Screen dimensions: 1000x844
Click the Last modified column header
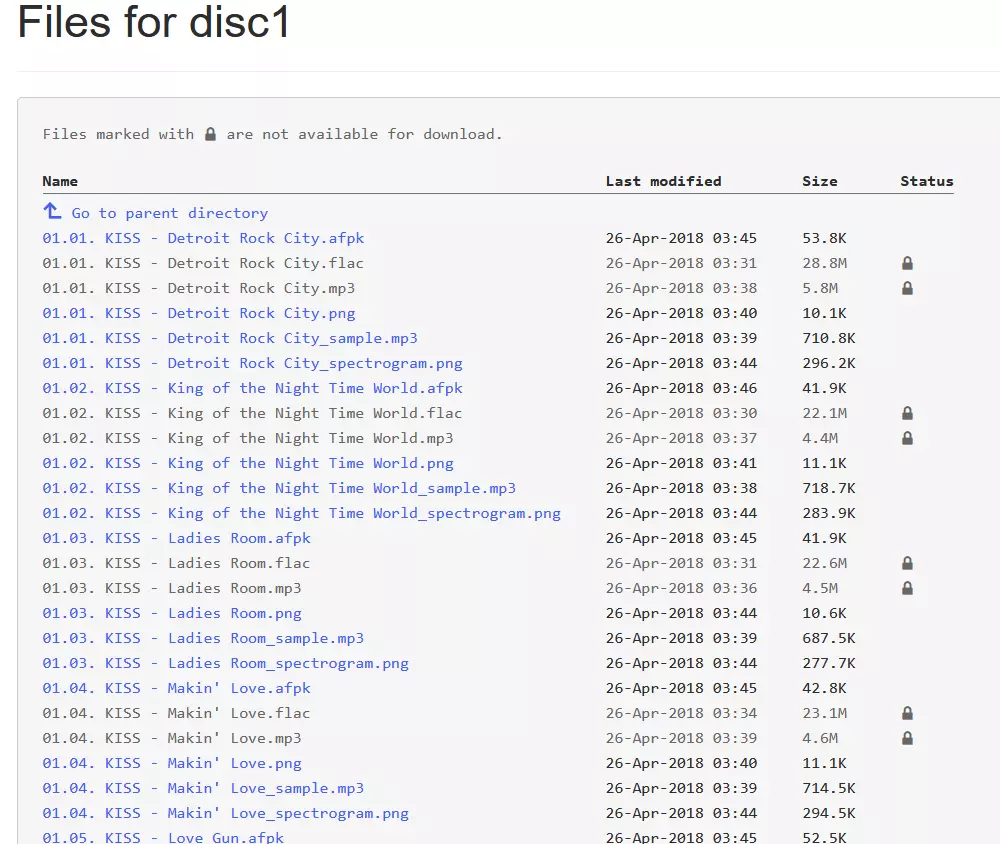point(663,181)
